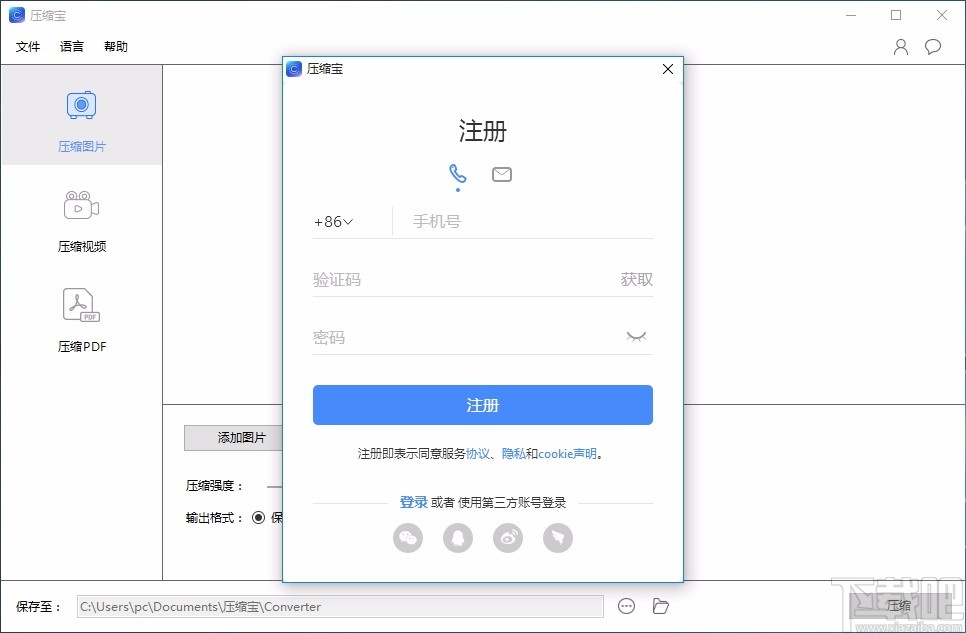Viewport: 966px width, 633px height.
Task: Choose phone registration method icon
Action: (x=458, y=174)
